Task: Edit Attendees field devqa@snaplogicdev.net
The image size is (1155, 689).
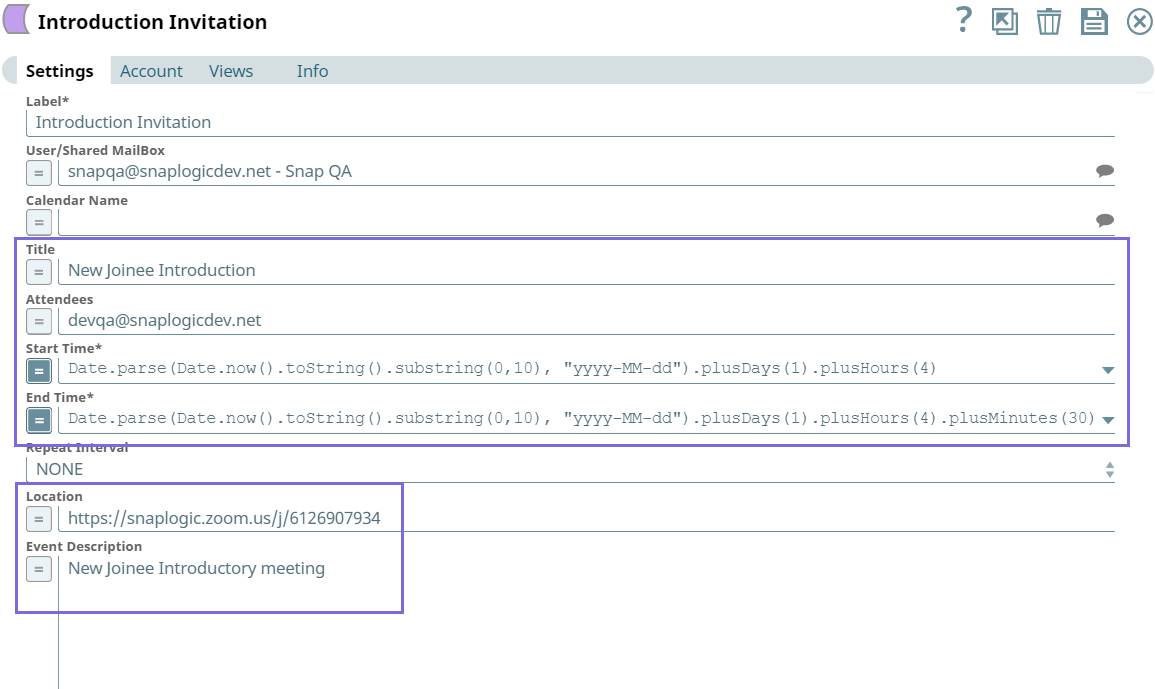Action: click(586, 321)
